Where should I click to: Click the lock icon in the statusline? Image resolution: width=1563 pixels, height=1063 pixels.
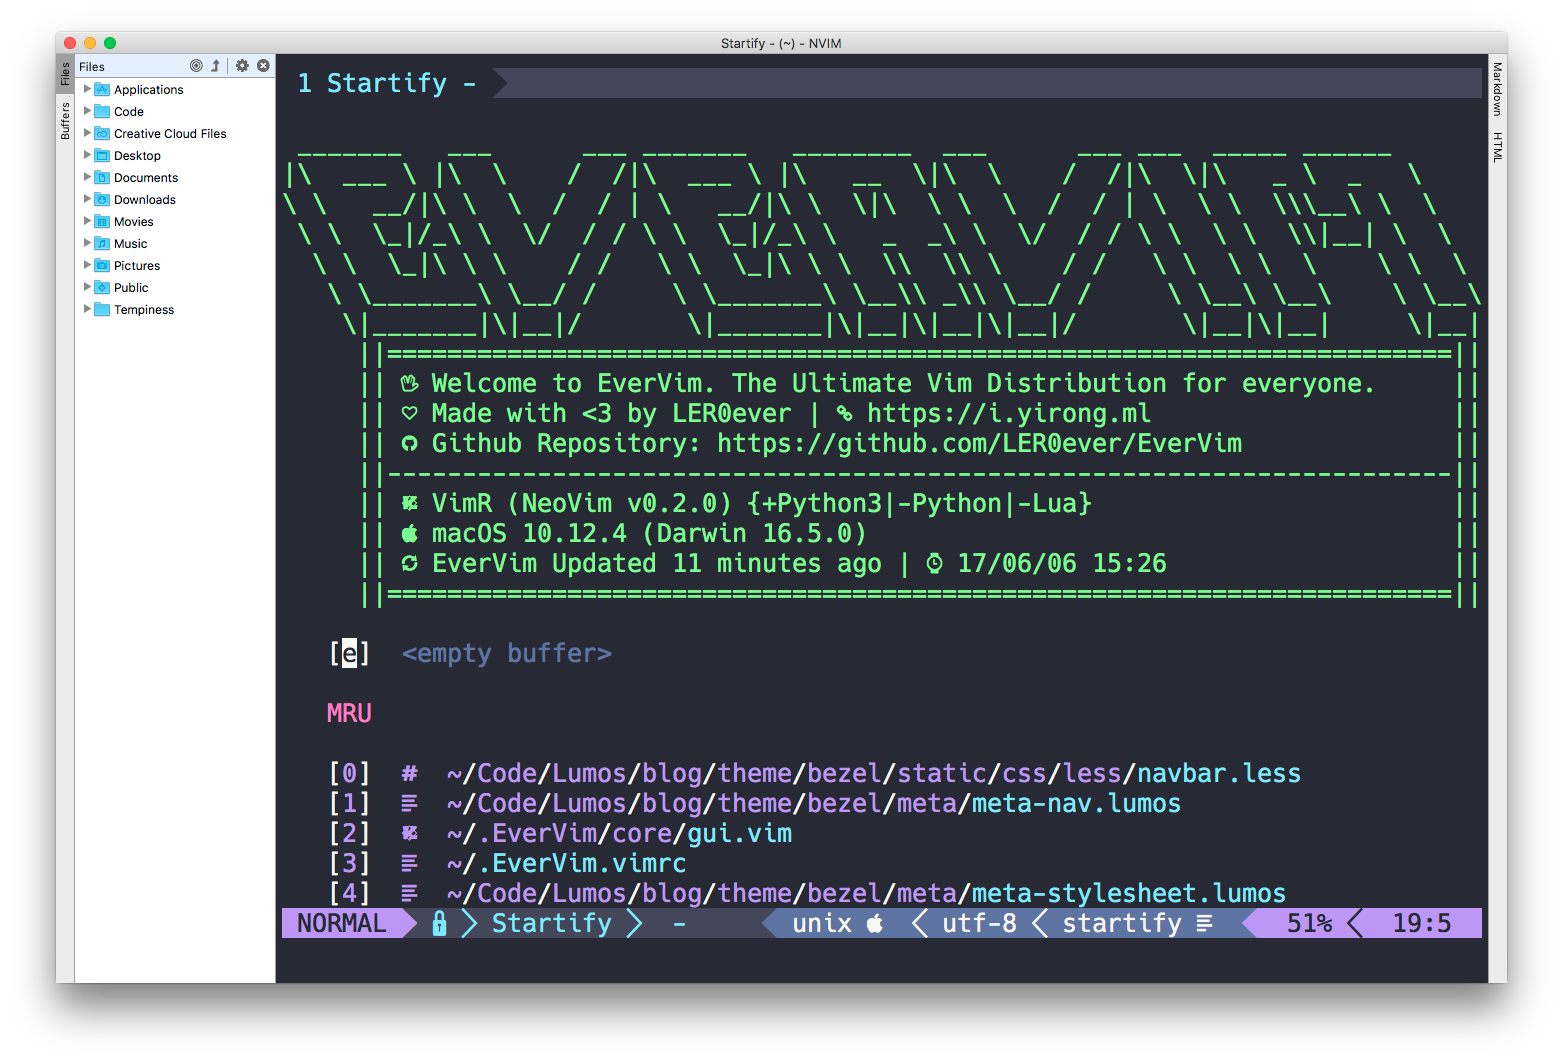(439, 923)
